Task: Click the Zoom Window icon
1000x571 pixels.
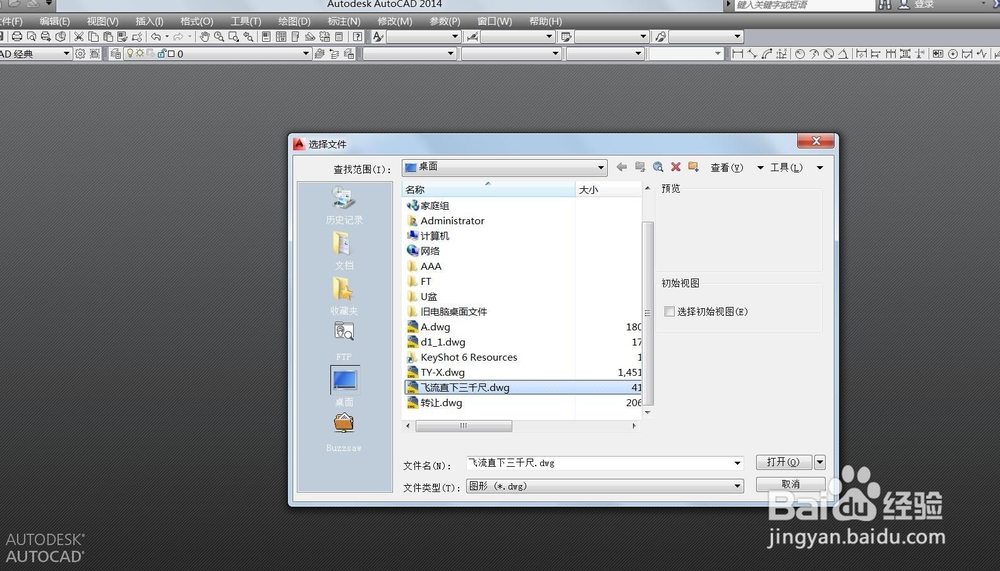Action: coord(233,37)
